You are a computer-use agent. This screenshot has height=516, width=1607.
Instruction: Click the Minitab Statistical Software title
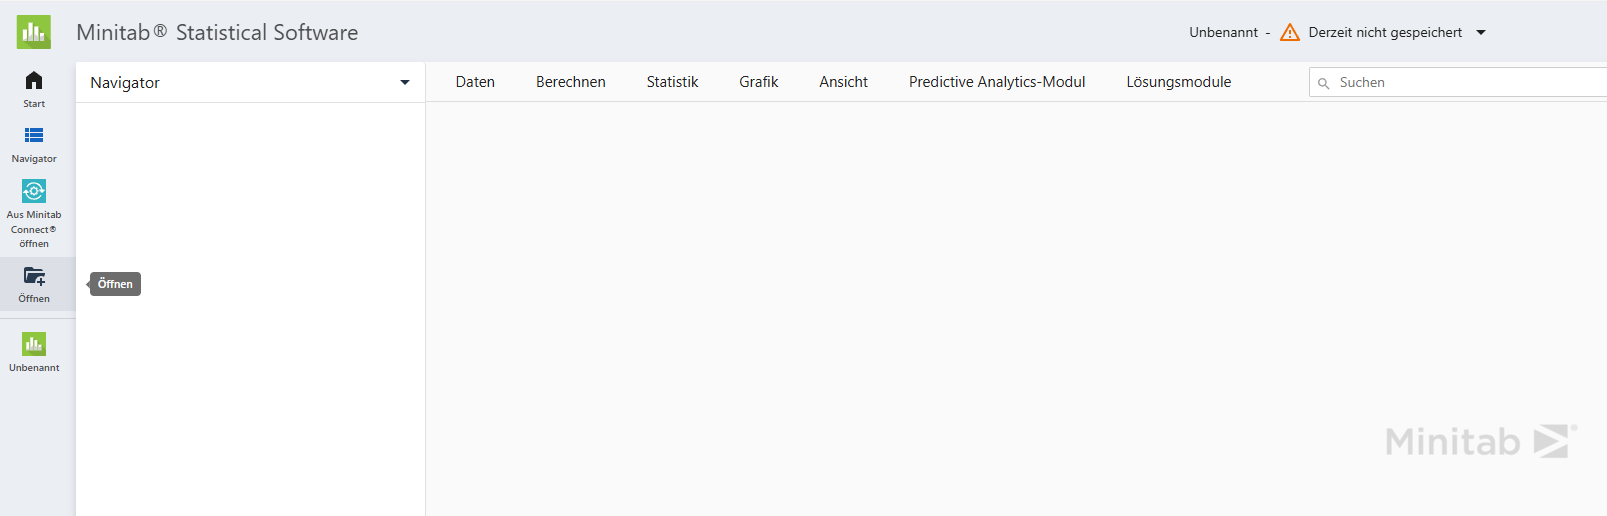(217, 32)
